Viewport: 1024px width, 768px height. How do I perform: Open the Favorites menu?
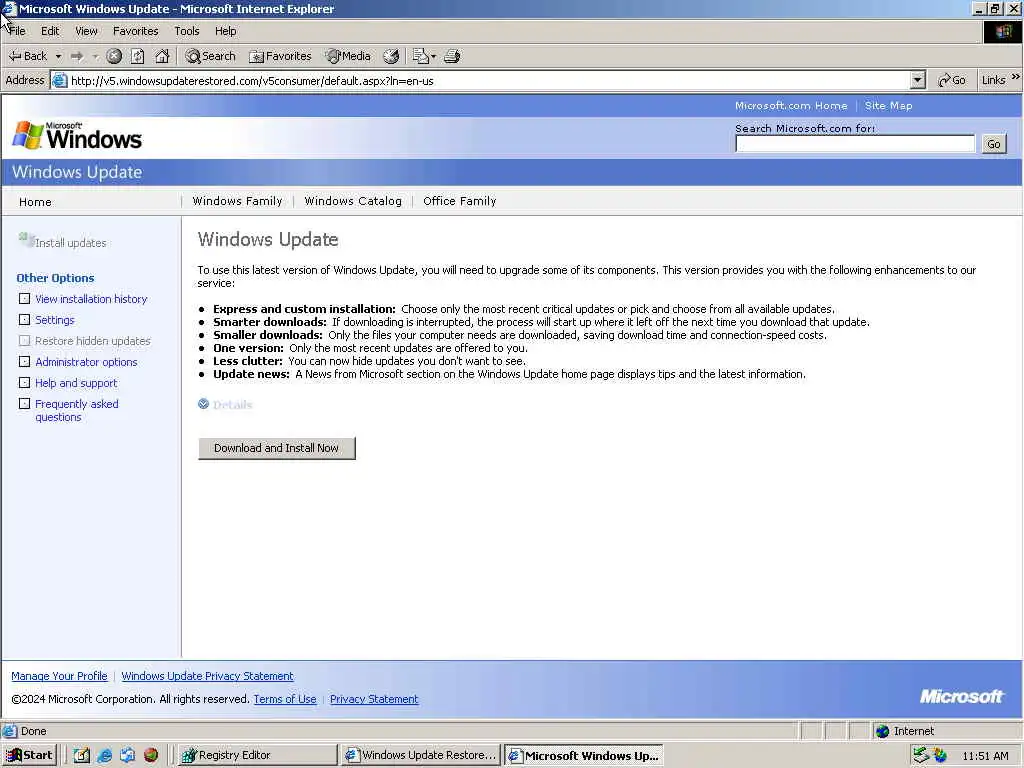(135, 31)
